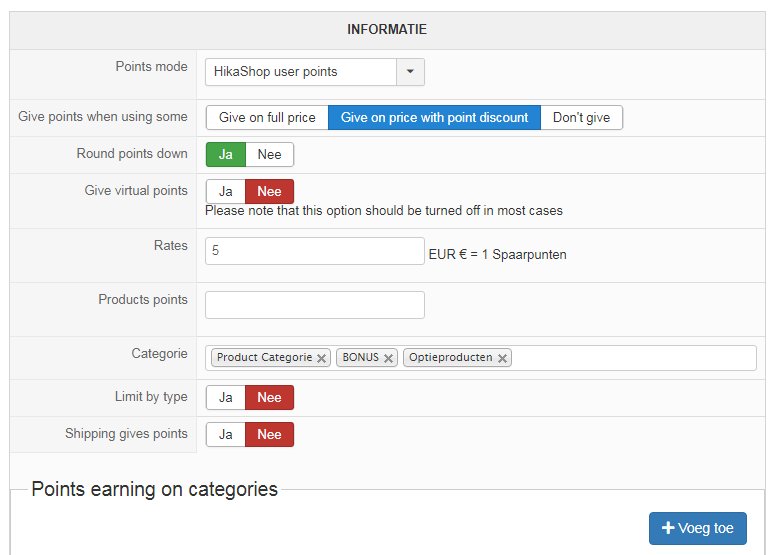Set Round points down to Nee
The image size is (776, 555).
tap(270, 155)
